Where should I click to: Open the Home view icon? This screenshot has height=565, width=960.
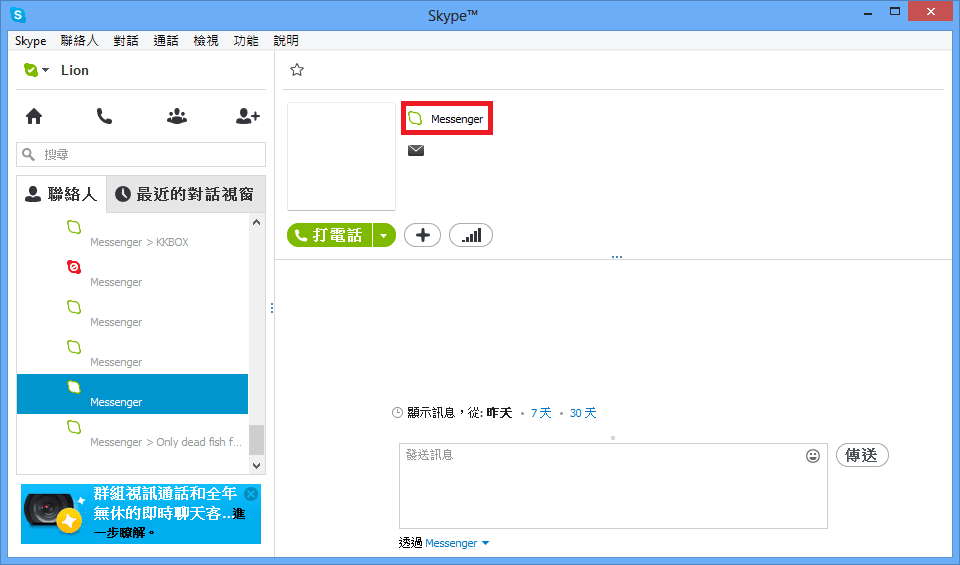point(34,116)
